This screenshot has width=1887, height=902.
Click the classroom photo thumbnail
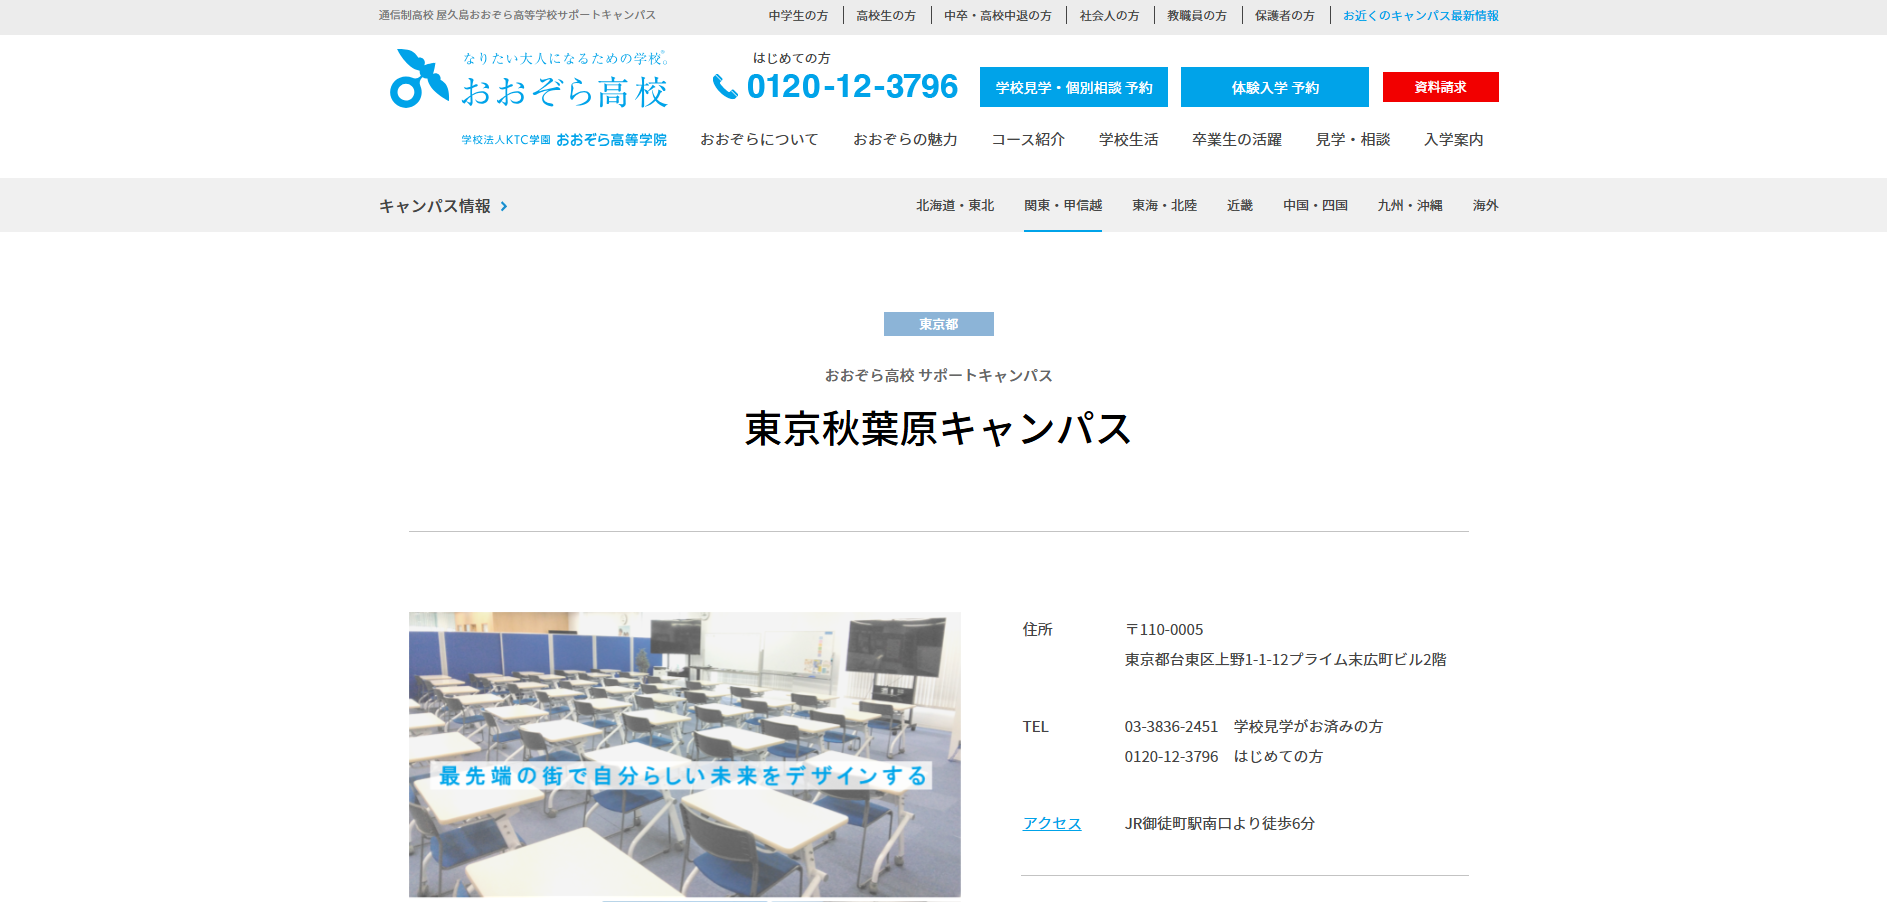pyautogui.click(x=684, y=754)
